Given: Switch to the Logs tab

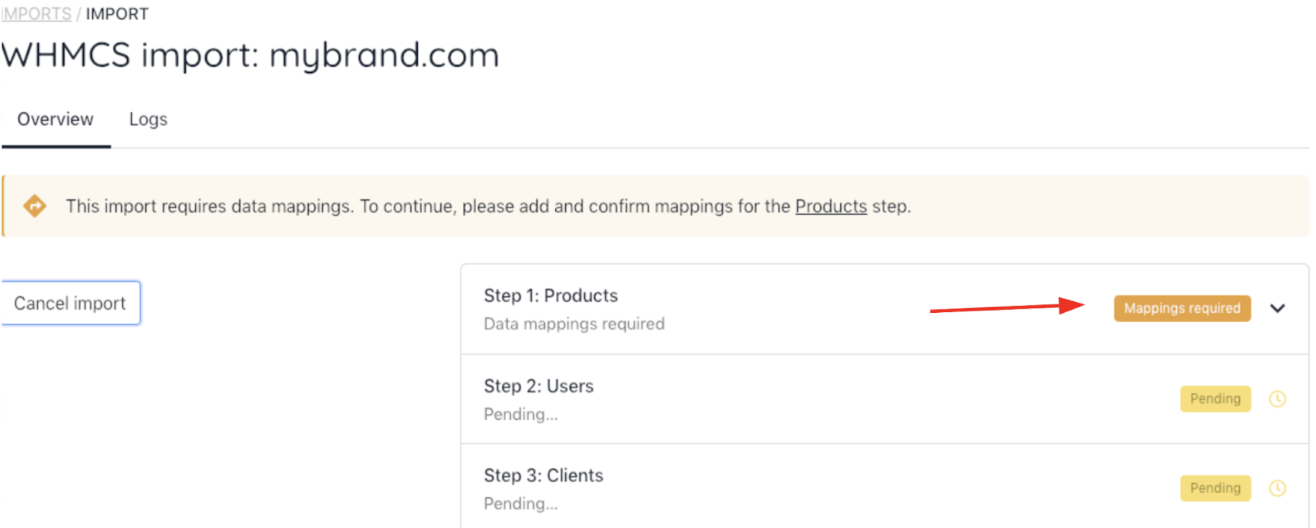Looking at the screenshot, I should point(148,119).
